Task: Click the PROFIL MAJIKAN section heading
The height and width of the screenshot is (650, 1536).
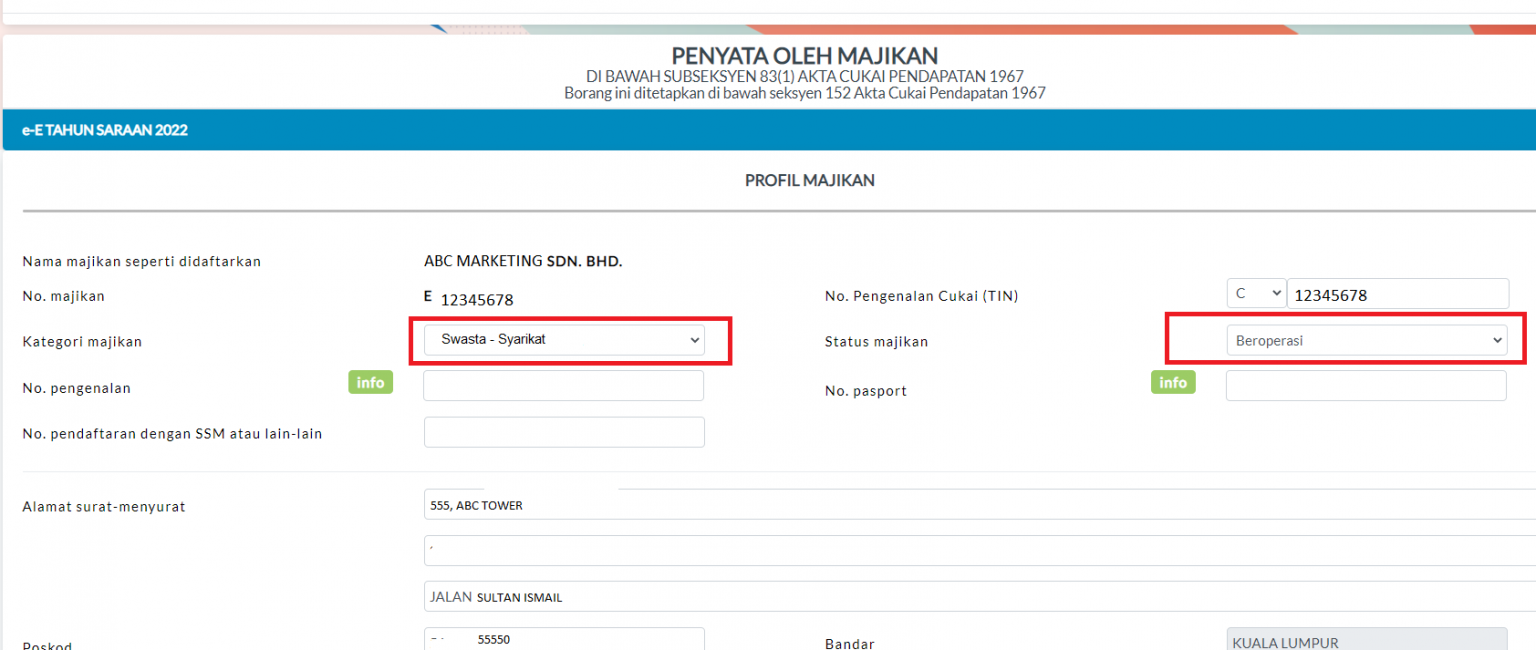Action: click(809, 180)
